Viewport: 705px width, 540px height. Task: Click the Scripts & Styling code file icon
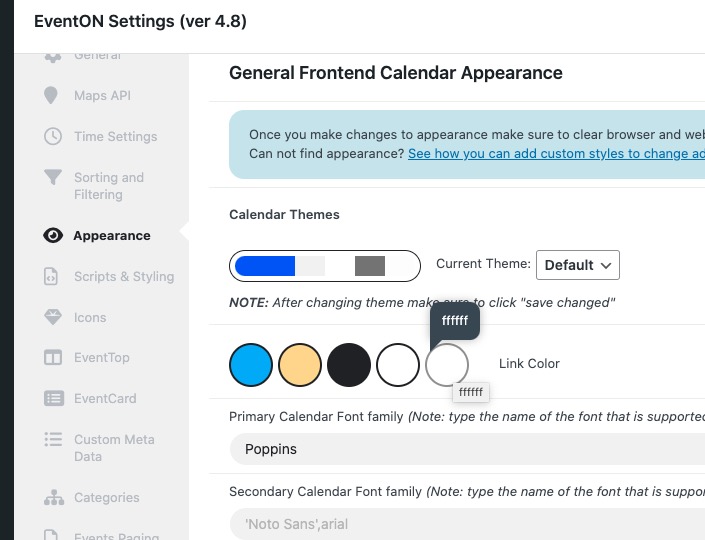51,277
